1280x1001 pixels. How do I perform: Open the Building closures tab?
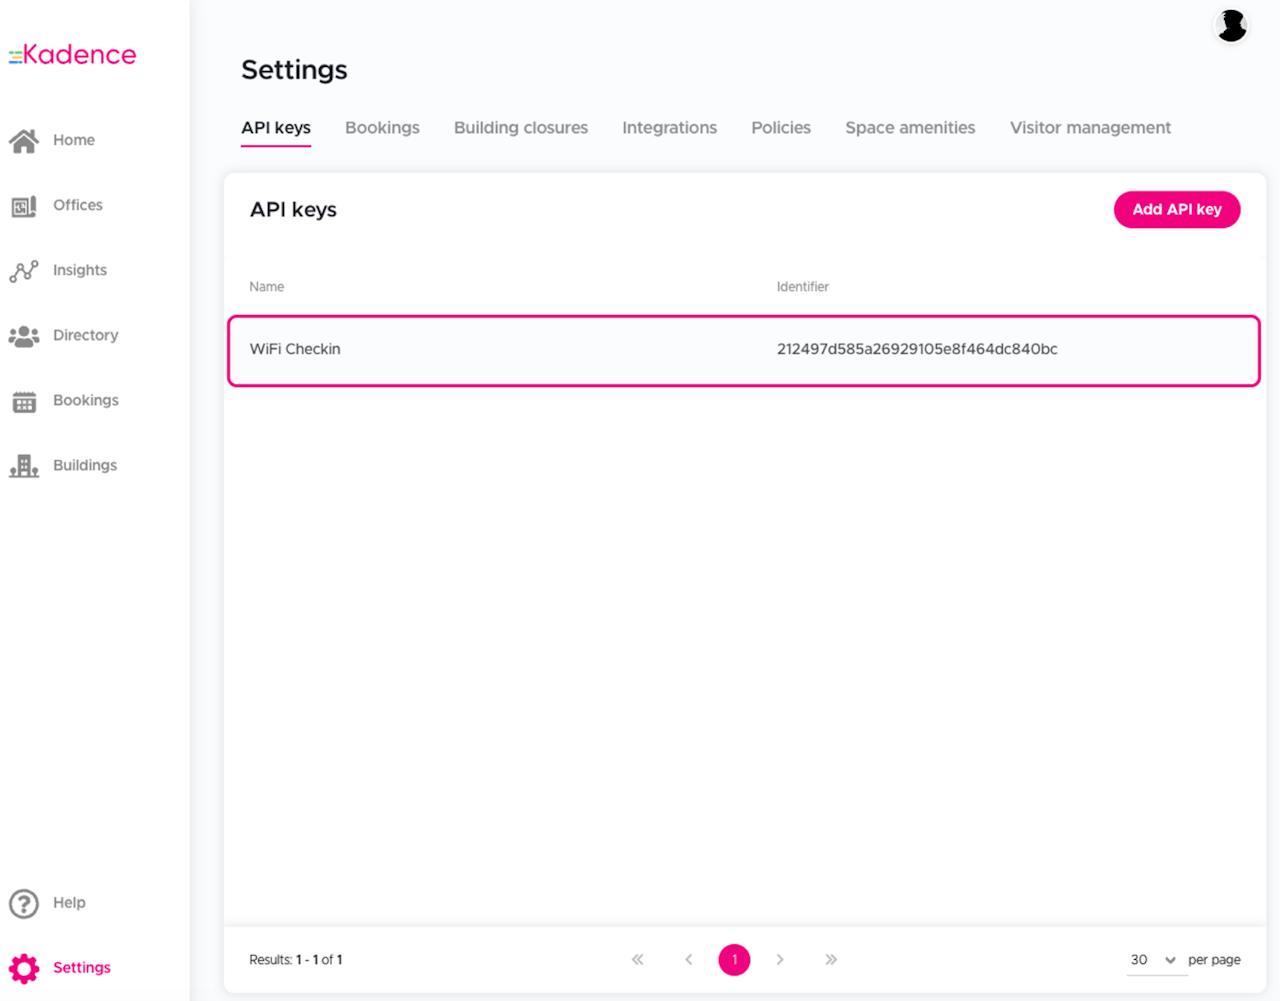pos(520,128)
